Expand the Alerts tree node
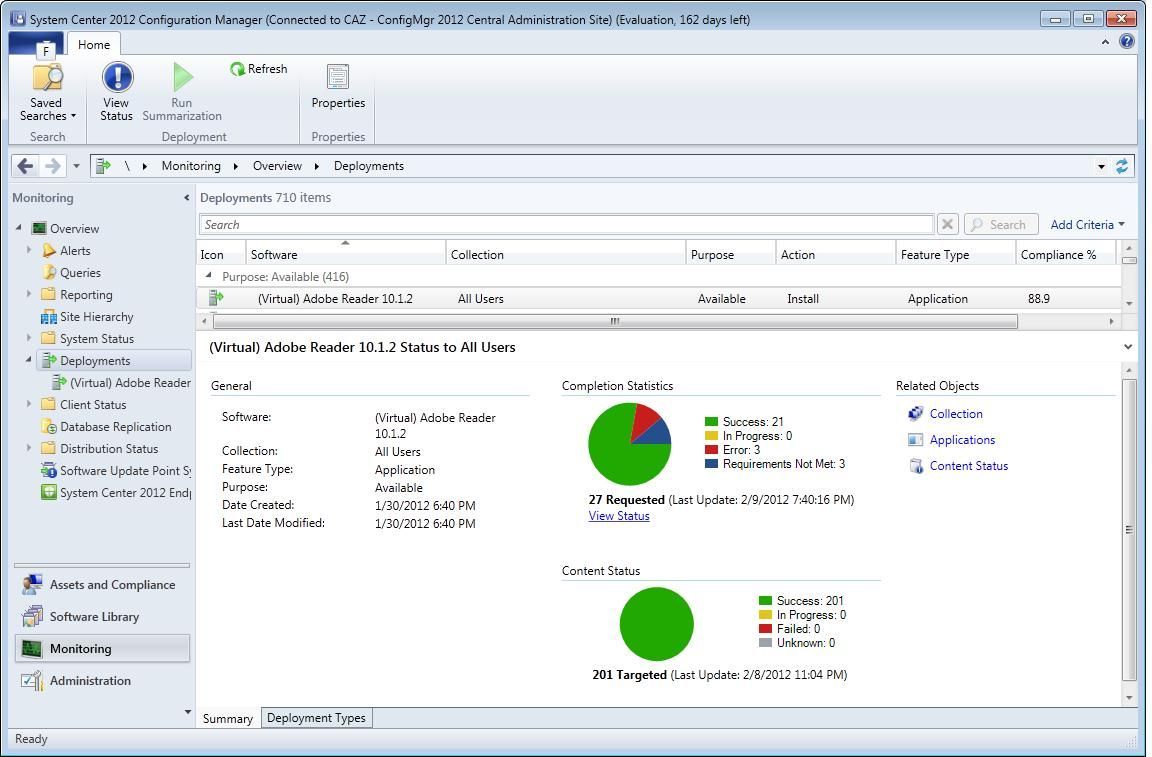The width and height of the screenshot is (1152, 757). [29, 250]
